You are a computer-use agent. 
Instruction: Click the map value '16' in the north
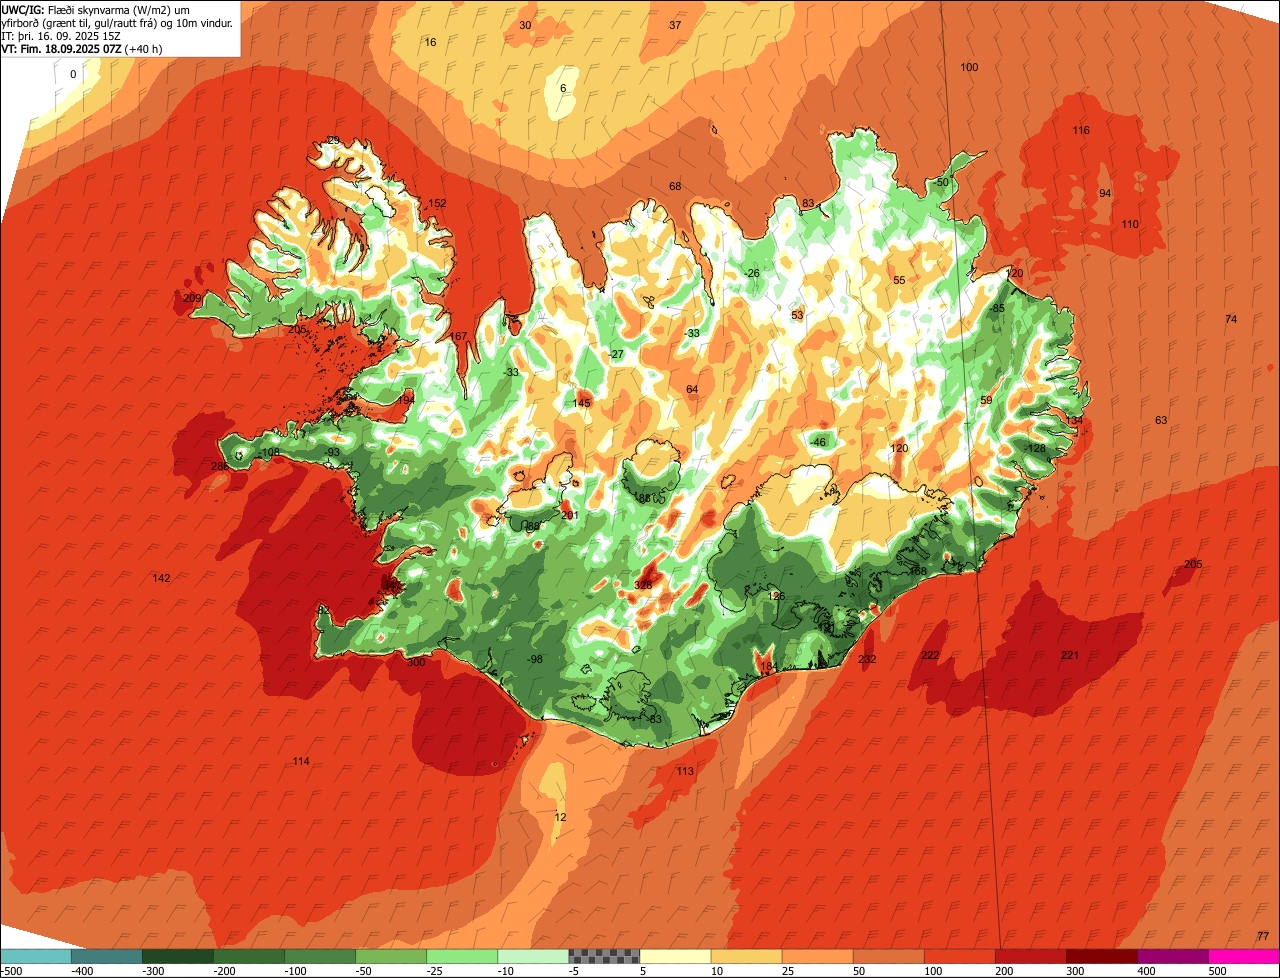431,42
